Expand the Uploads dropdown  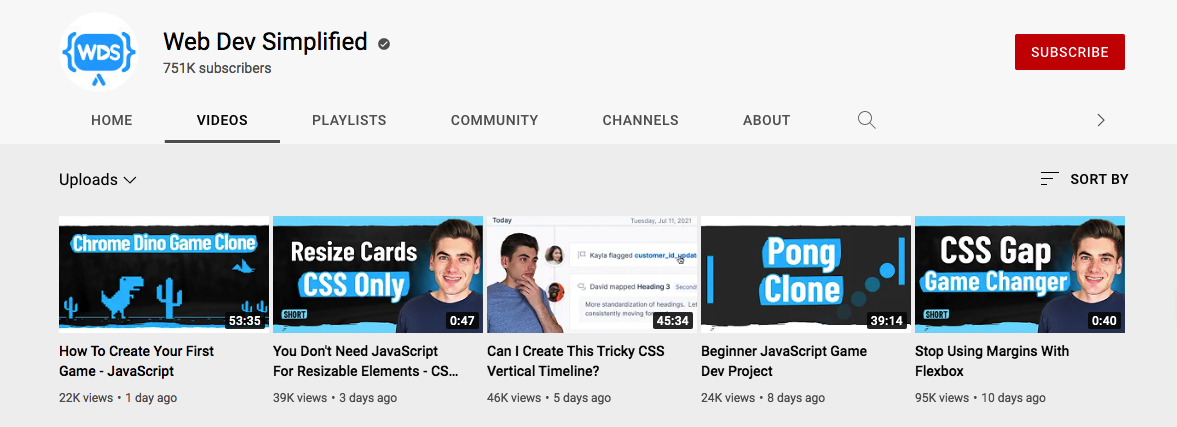pyautogui.click(x=98, y=180)
